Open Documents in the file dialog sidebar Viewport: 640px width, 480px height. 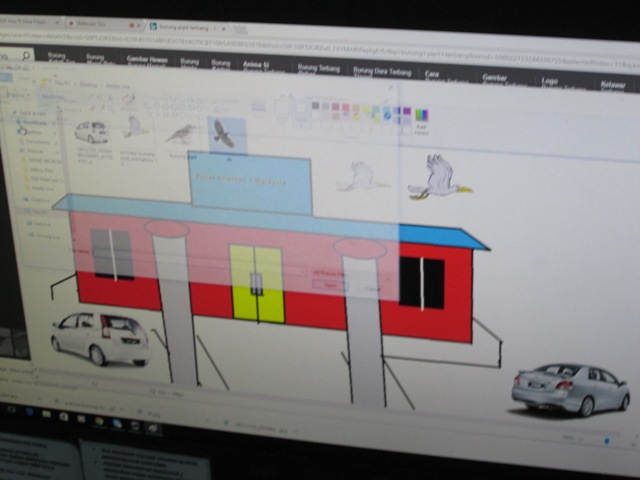click(36, 142)
